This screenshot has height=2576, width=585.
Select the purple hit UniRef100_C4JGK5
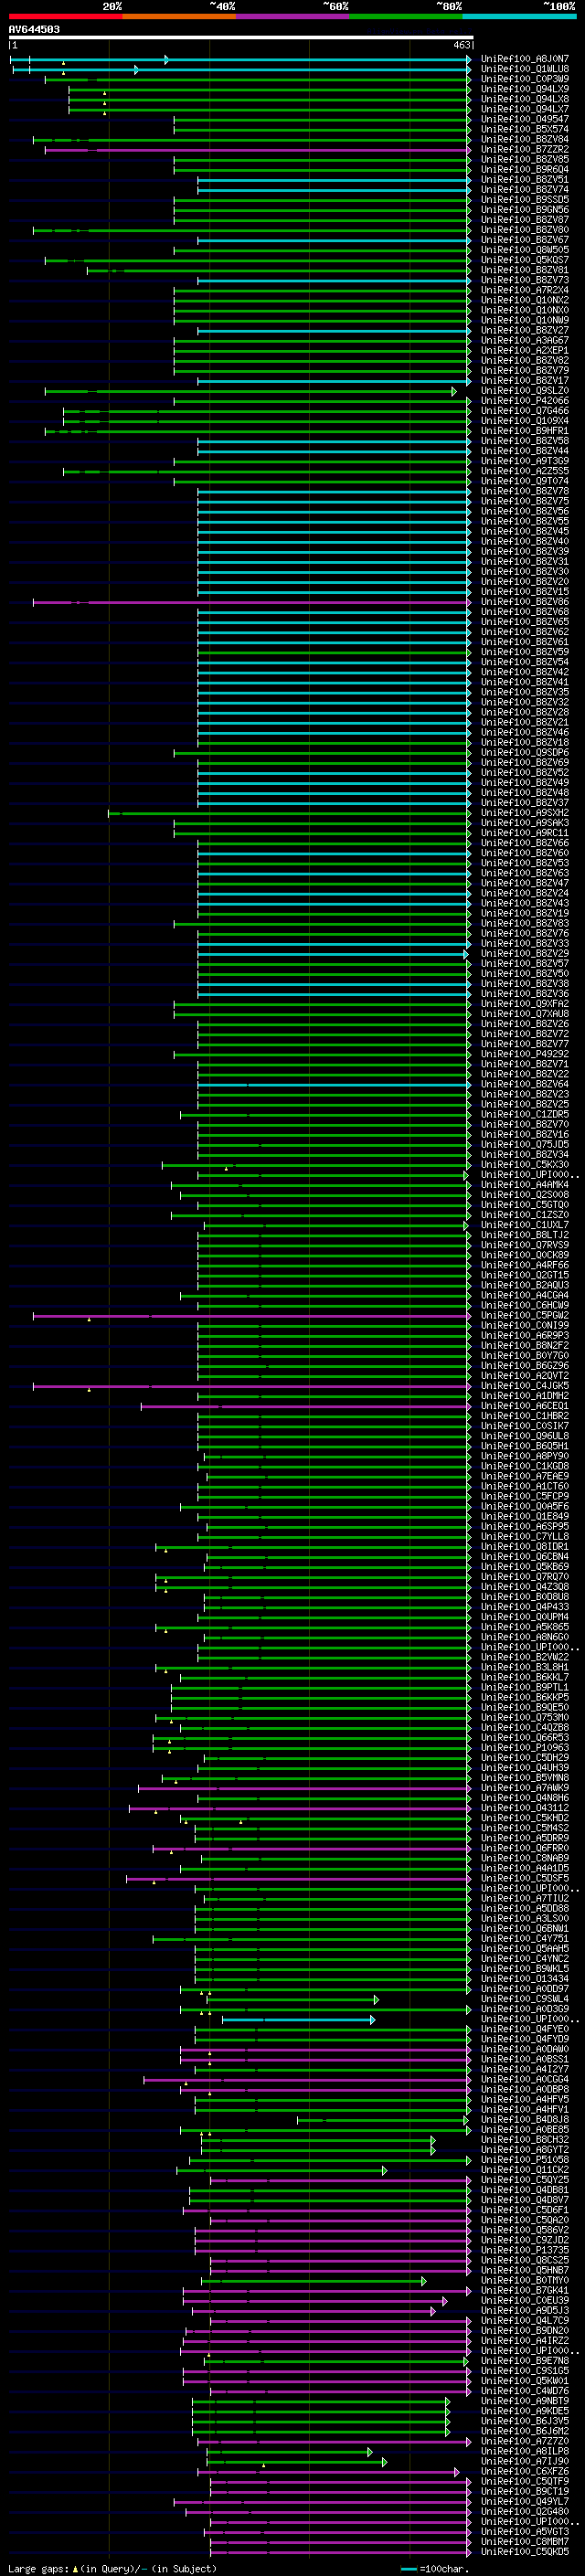click(x=525, y=1386)
